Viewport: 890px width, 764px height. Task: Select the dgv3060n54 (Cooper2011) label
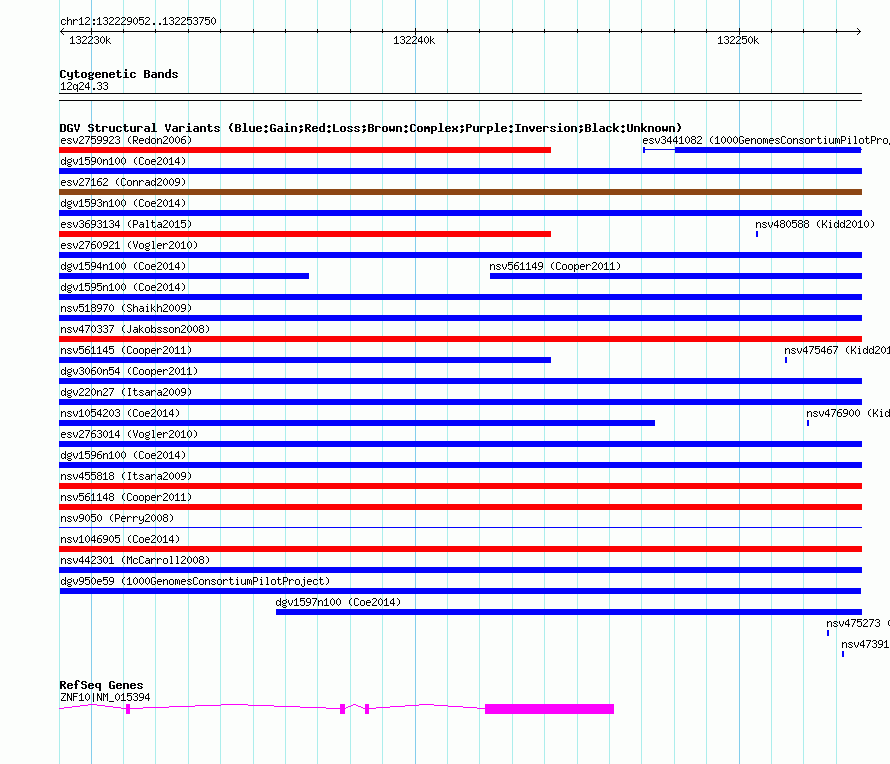[129, 371]
